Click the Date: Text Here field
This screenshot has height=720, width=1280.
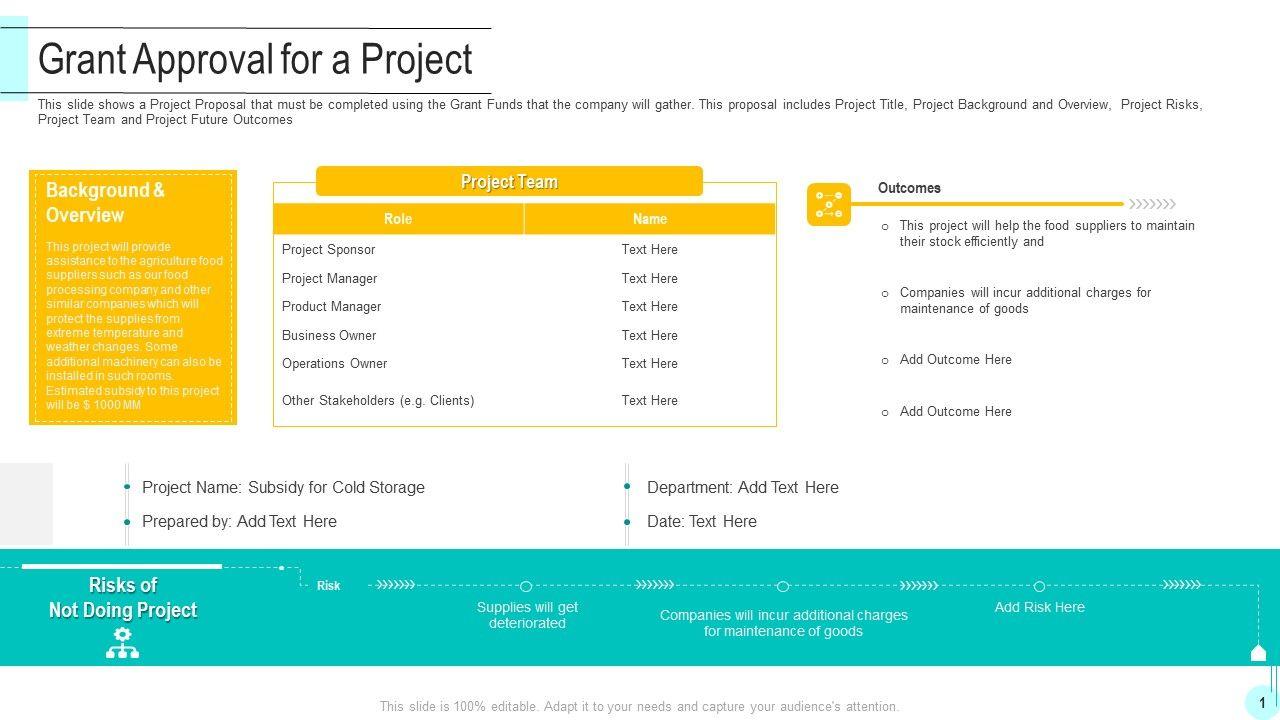701,522
